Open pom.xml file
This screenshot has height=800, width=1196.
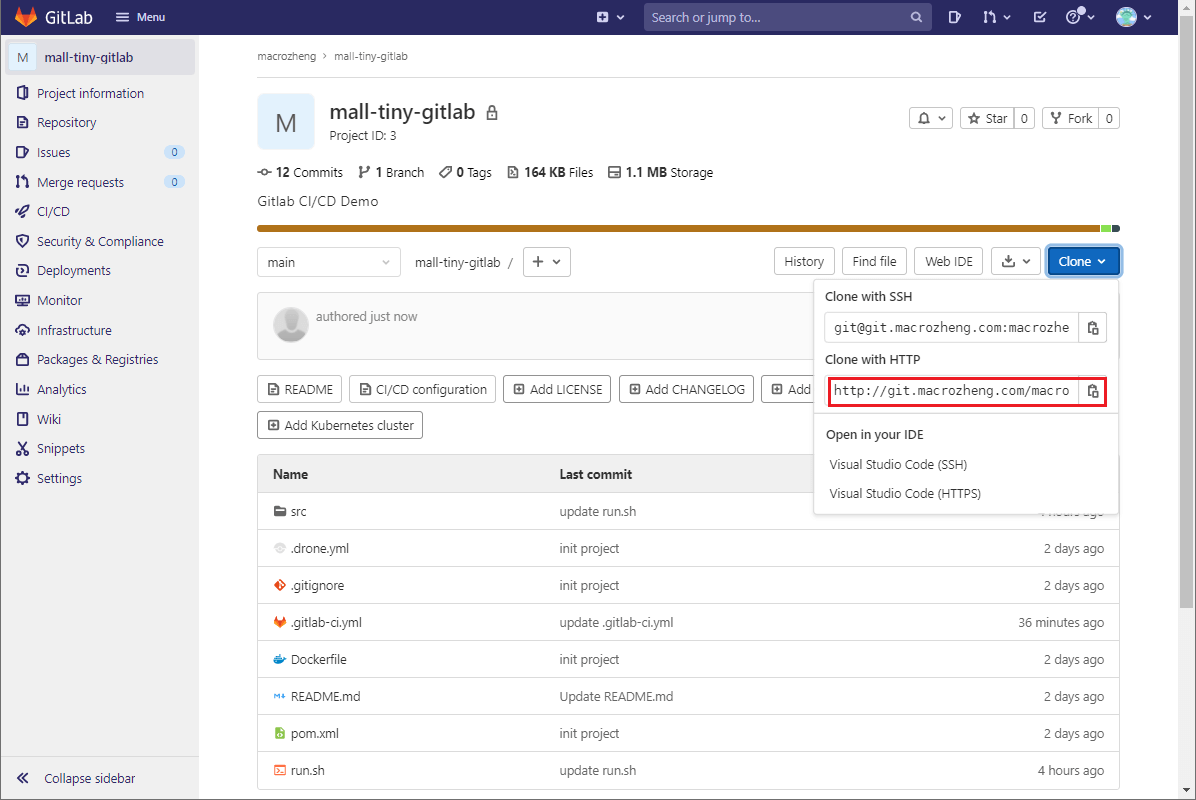pos(315,734)
